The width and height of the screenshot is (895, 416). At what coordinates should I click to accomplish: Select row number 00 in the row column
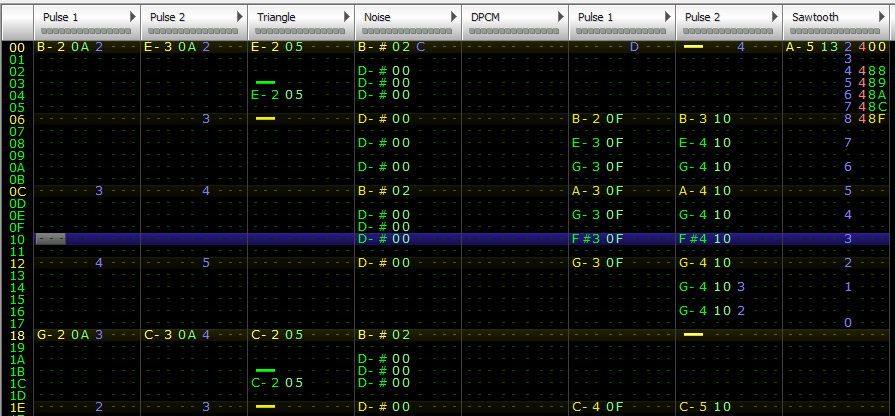[x=15, y=47]
